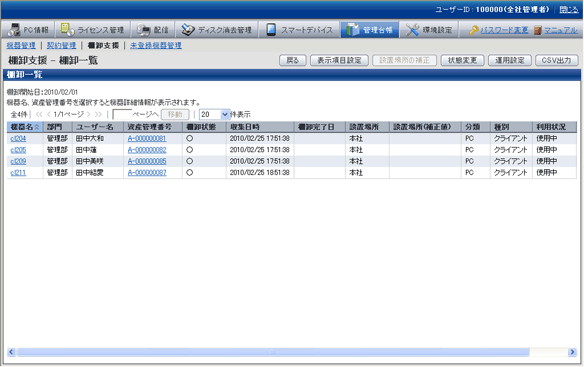Expand the 20件表示 rows dropdown

pos(225,114)
